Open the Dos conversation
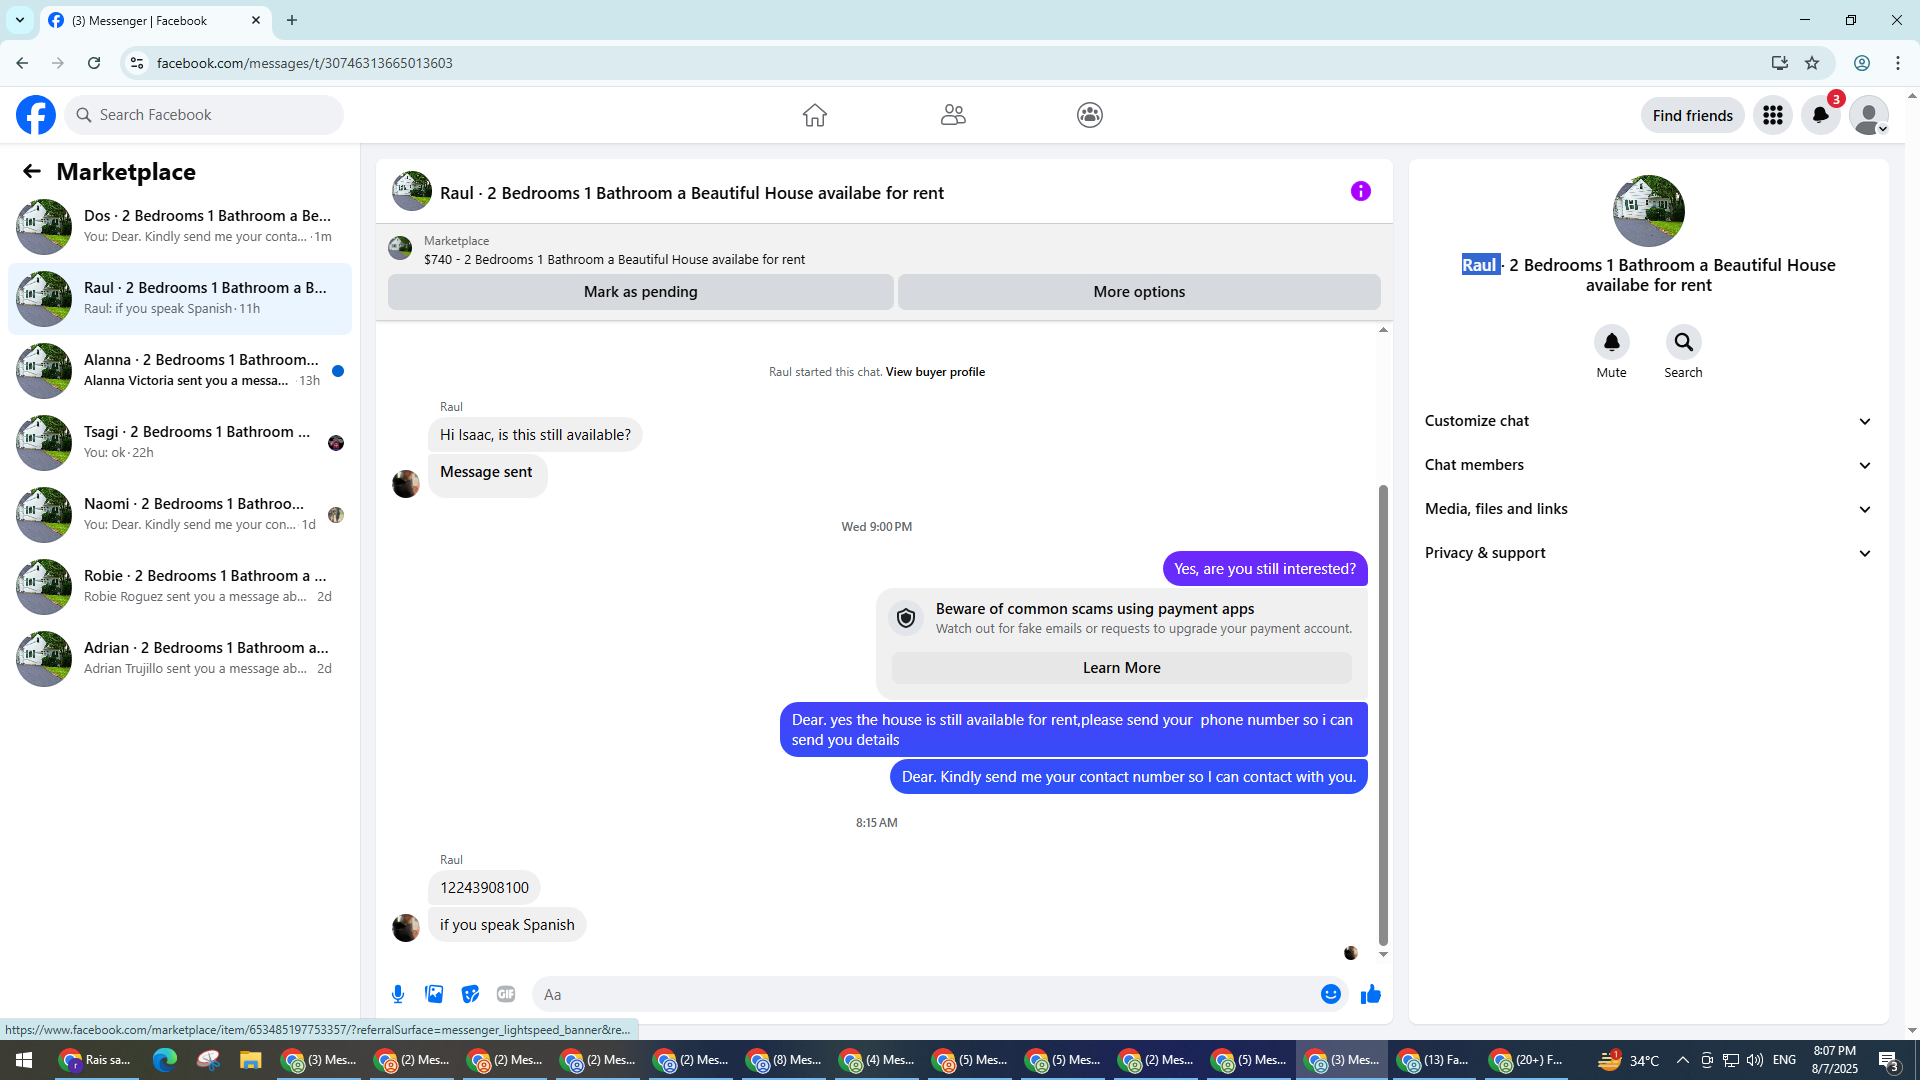 click(180, 227)
